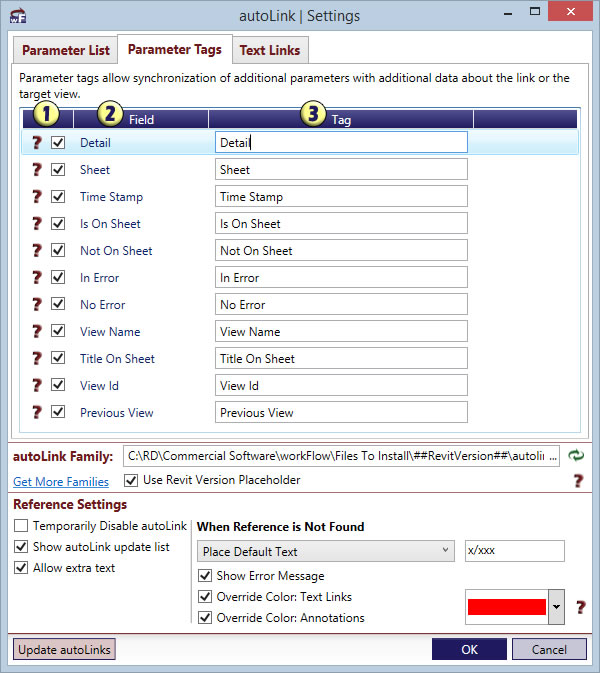Click the Not On Sheet tag field
600x673 pixels.
pos(341,251)
